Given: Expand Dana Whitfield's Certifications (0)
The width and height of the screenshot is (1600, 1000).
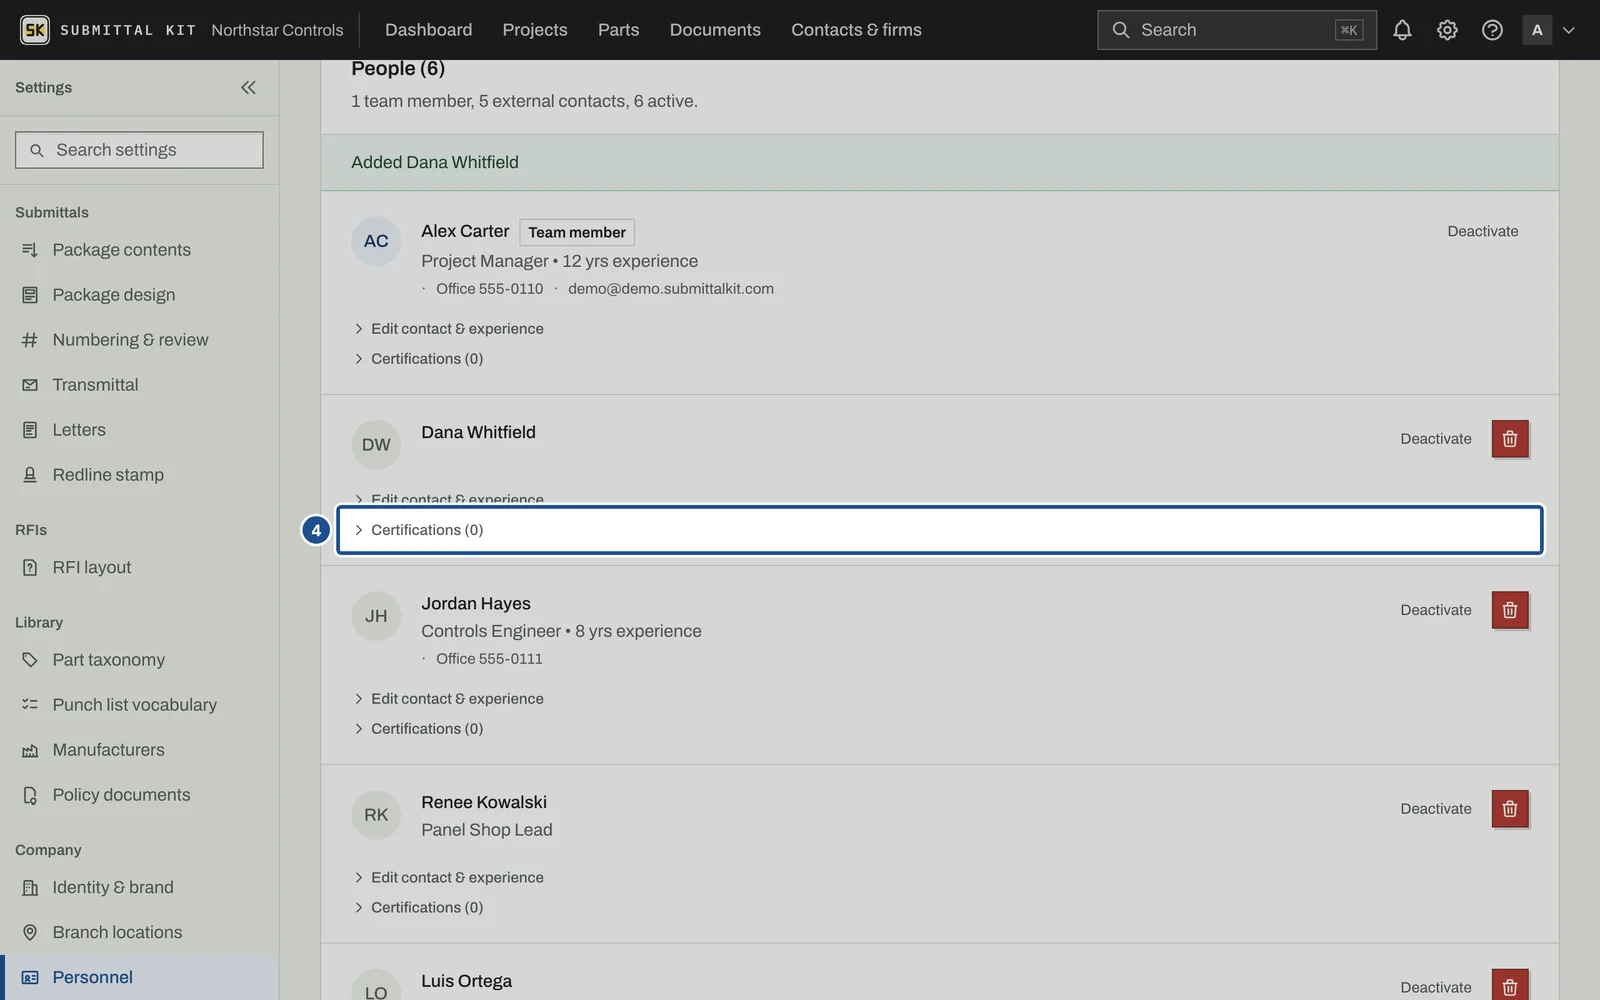Looking at the screenshot, I should (x=939, y=530).
